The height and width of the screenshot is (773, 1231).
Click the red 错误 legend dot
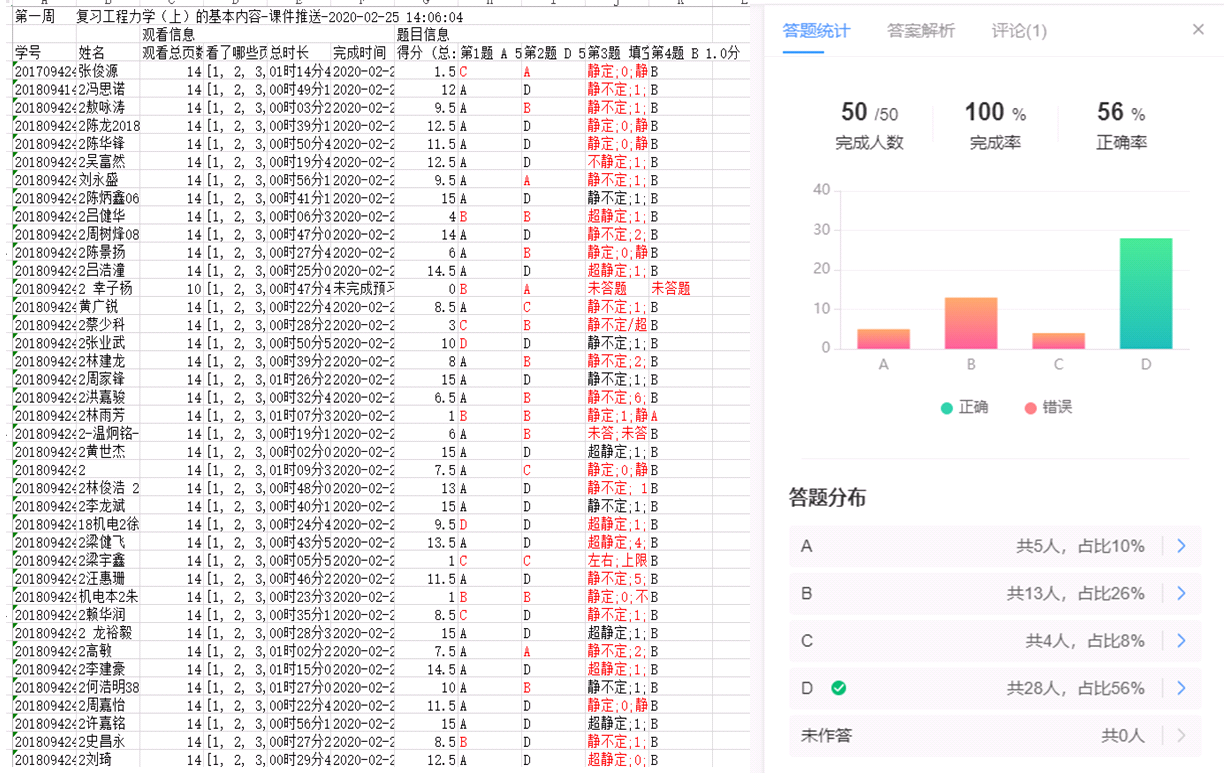point(1030,408)
